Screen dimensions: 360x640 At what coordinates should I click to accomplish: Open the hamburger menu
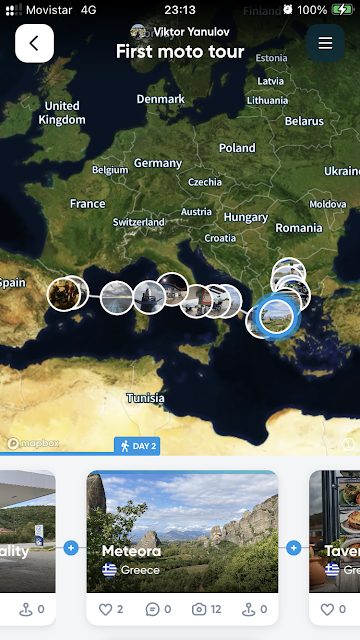[x=325, y=43]
